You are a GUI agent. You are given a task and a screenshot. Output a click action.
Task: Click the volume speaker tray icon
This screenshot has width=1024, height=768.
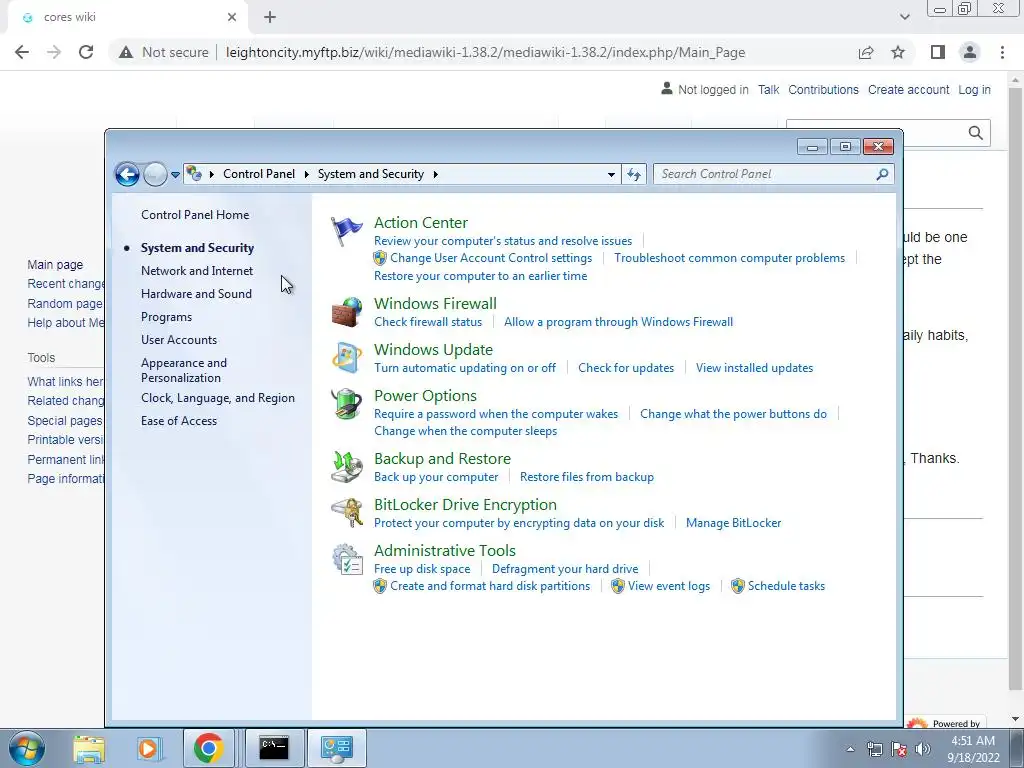coord(923,749)
